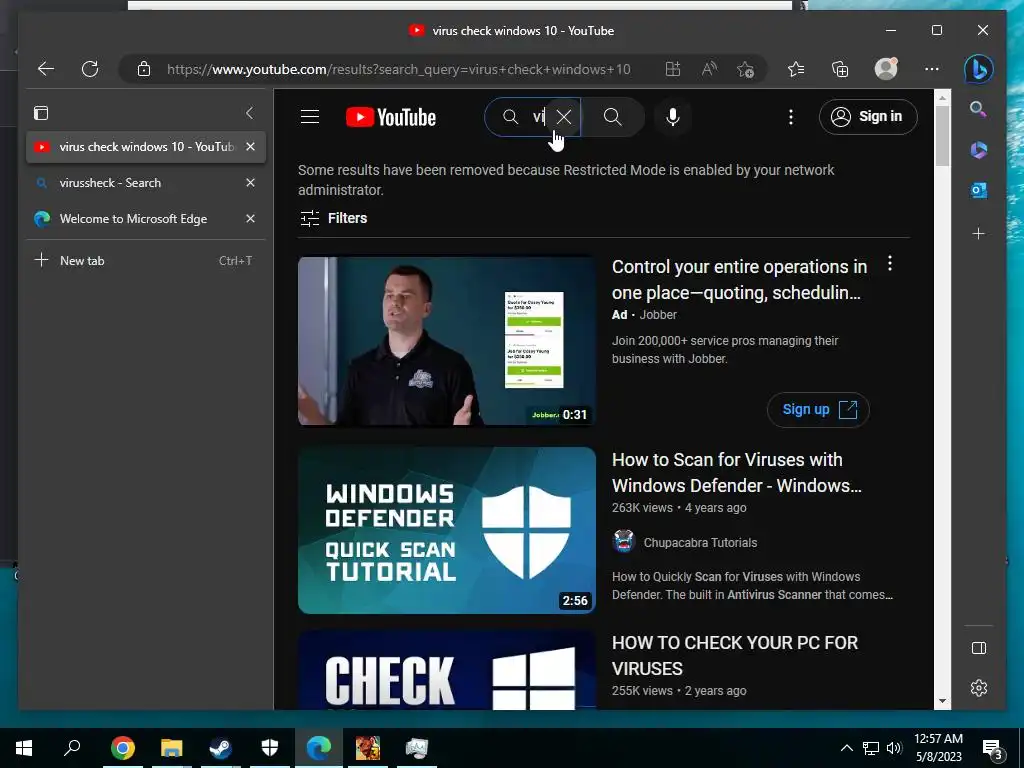The image size is (1024, 768).
Task: Close the Welcome to Microsoft Edge tab
Action: pos(250,219)
